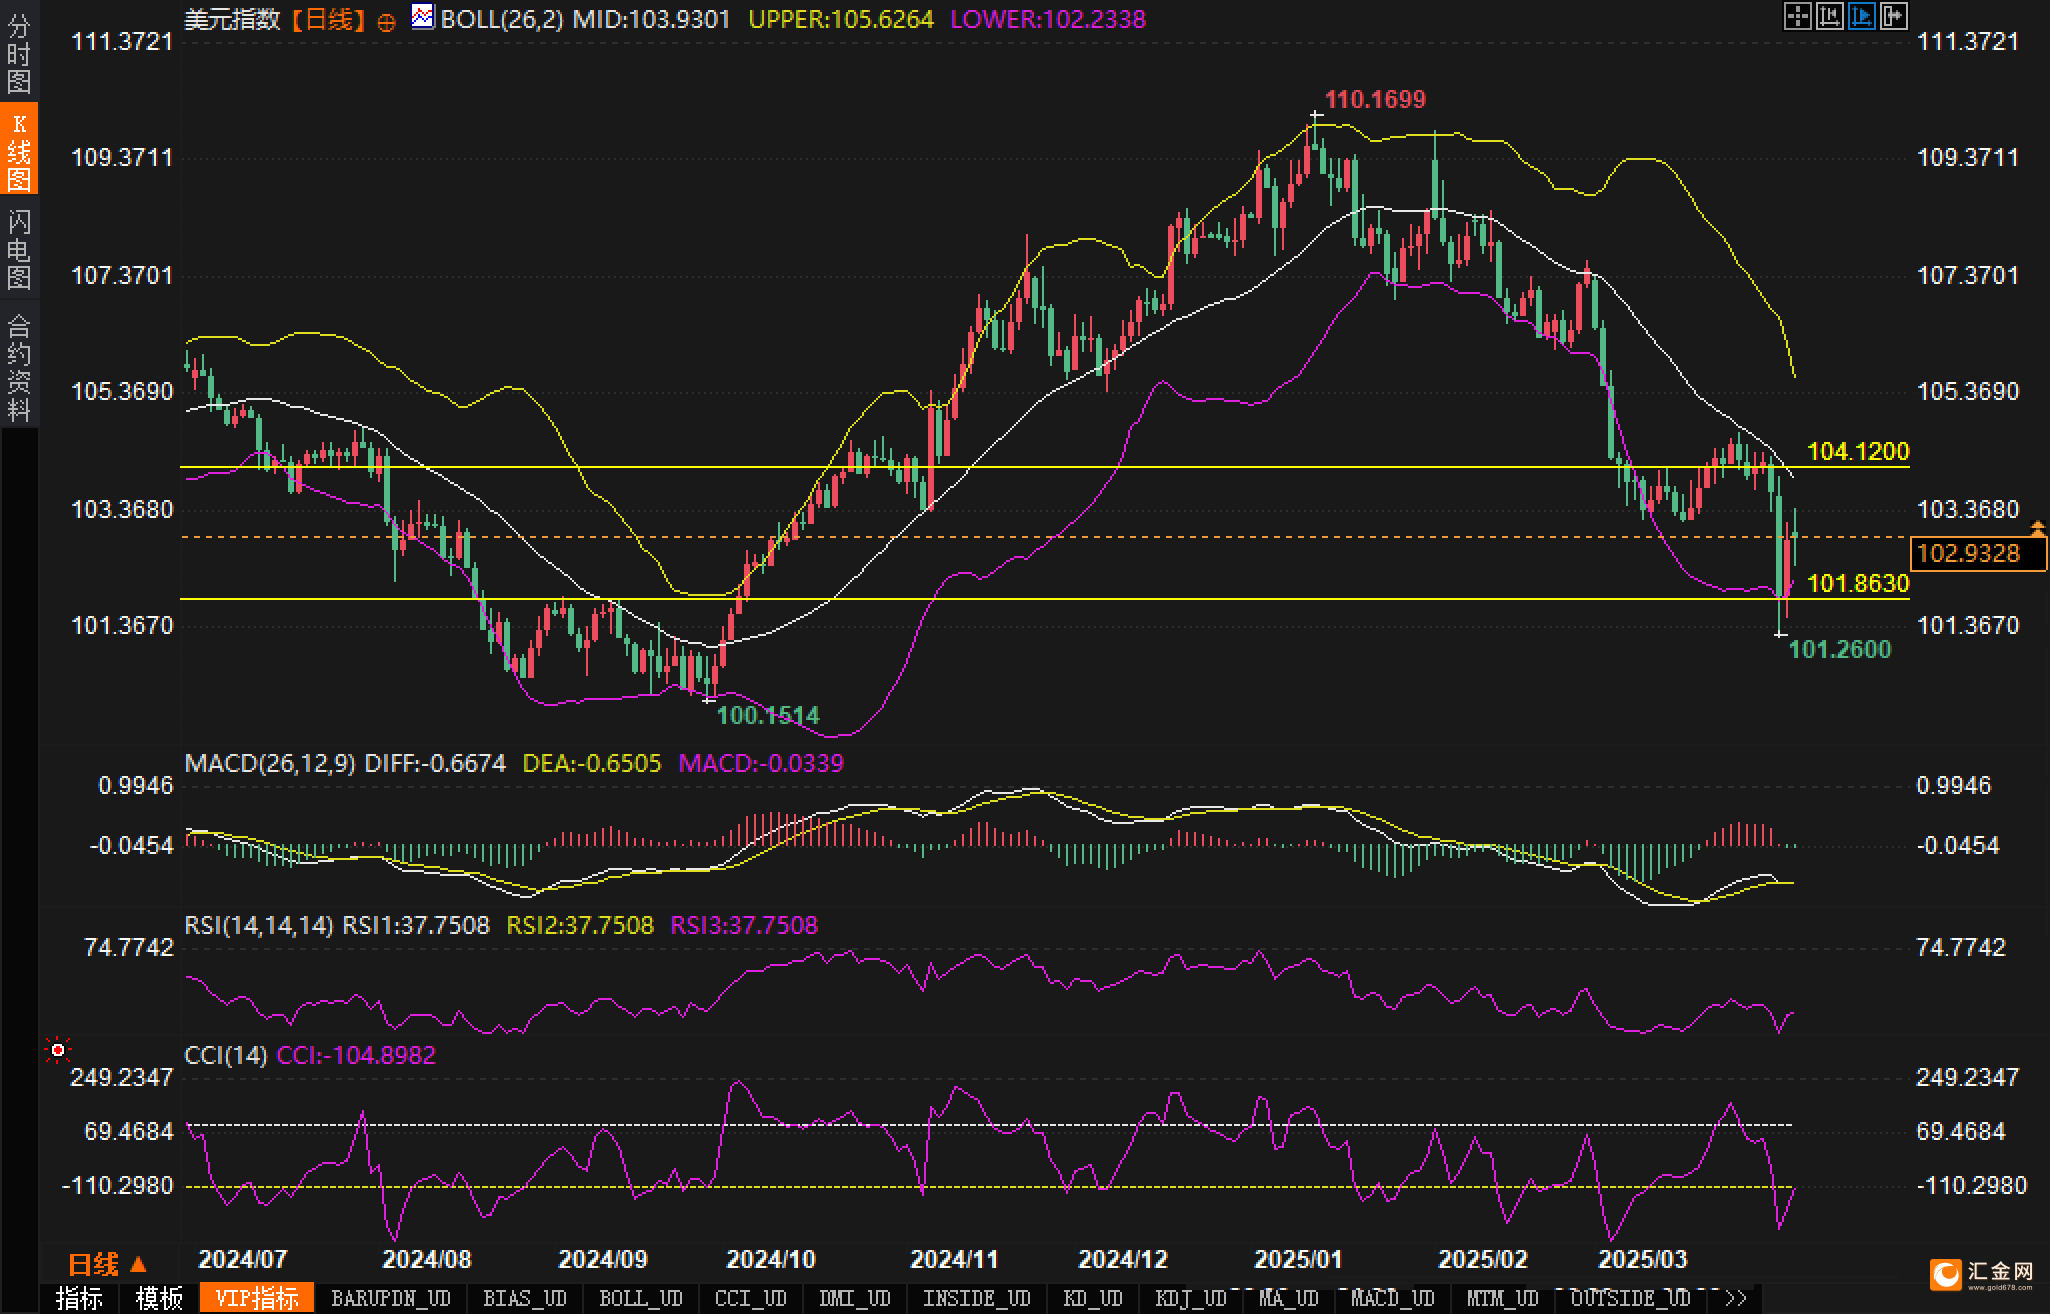Click the RSI1:37.7508 value
The image size is (2050, 1314).
416,925
